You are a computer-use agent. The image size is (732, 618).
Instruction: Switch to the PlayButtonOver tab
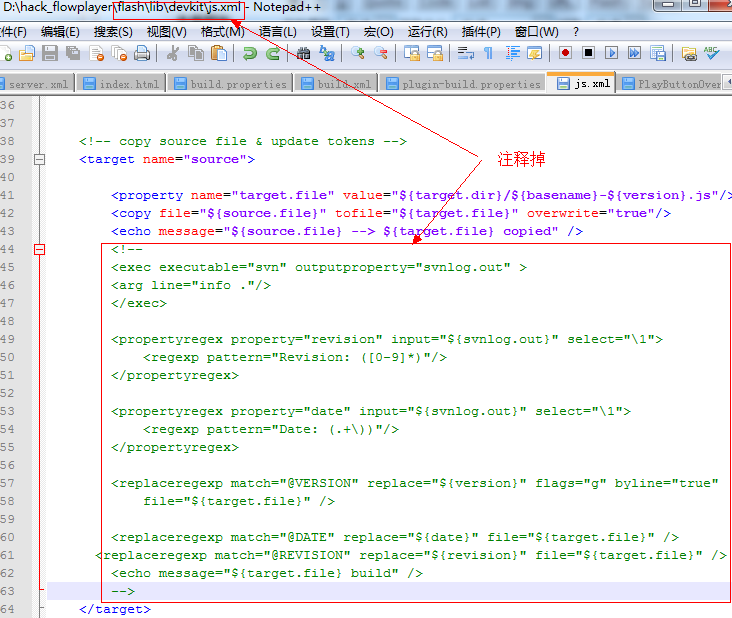click(x=671, y=84)
